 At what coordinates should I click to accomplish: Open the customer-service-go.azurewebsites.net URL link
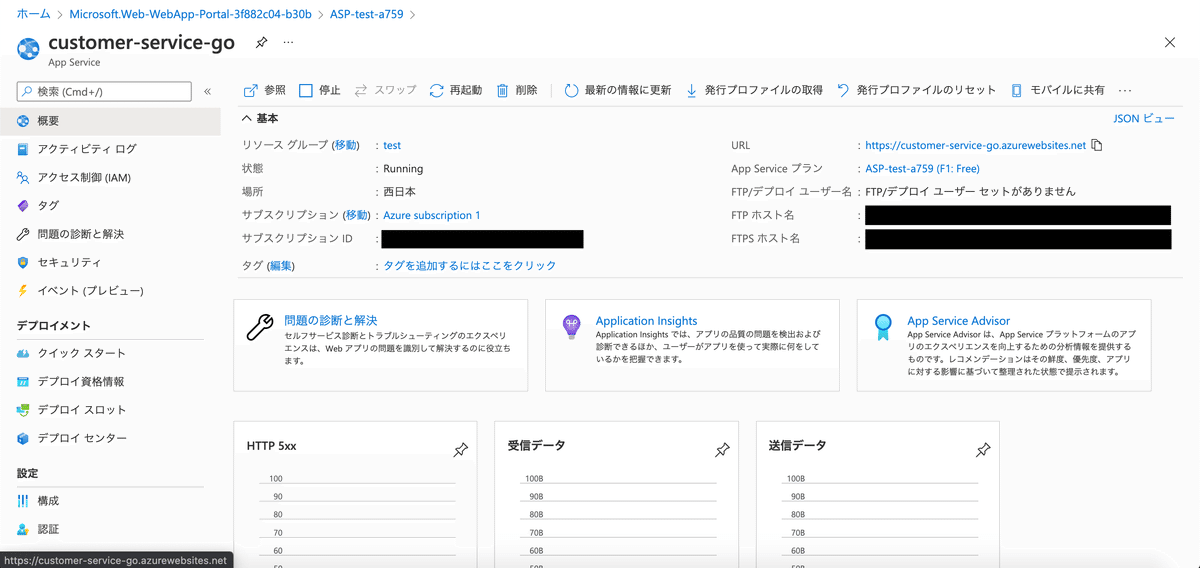[975, 145]
